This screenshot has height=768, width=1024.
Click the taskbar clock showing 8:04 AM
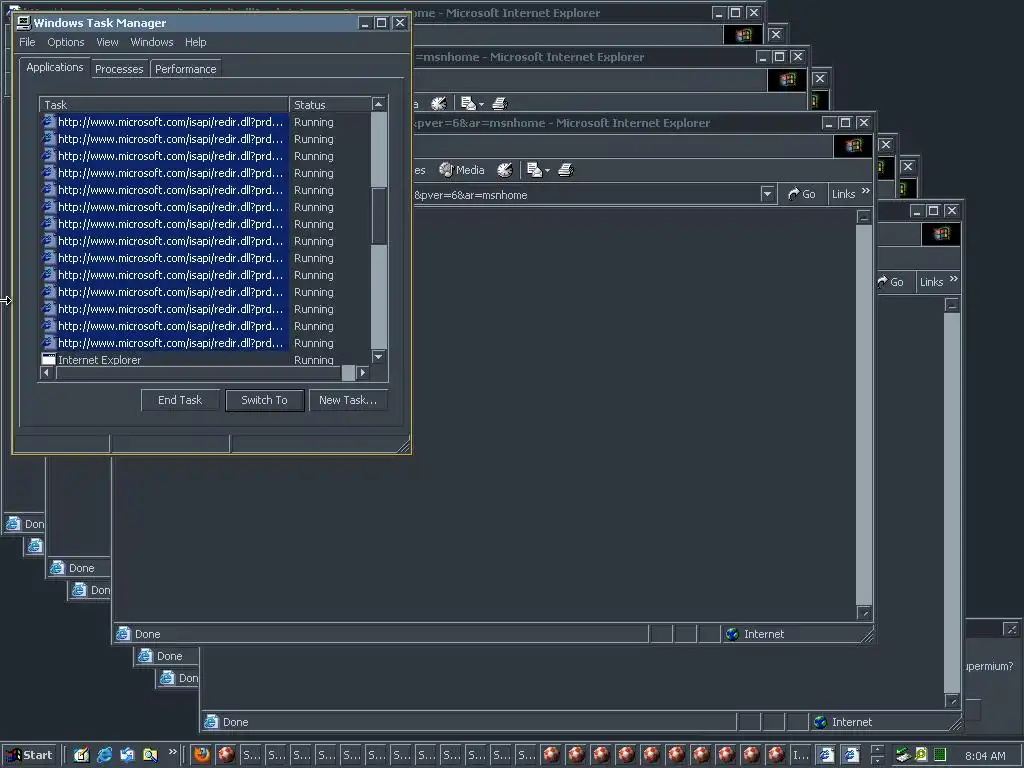[x=985, y=756]
